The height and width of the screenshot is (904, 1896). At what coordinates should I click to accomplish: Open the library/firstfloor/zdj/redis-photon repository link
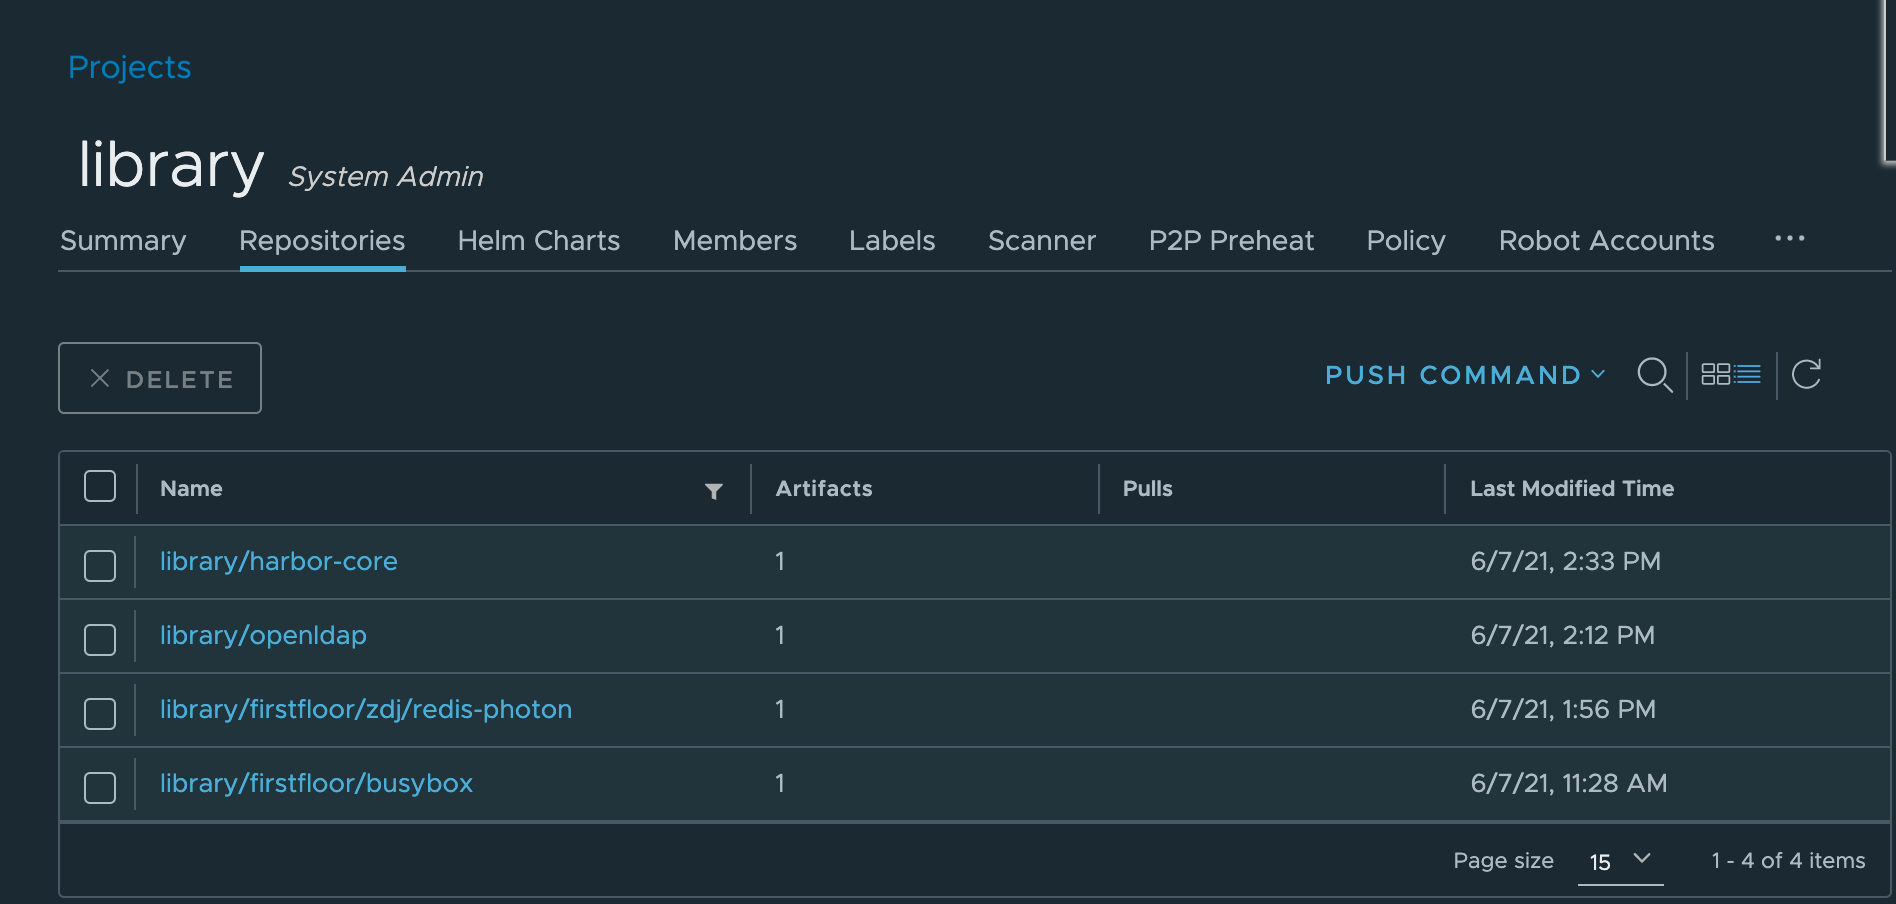tap(366, 709)
